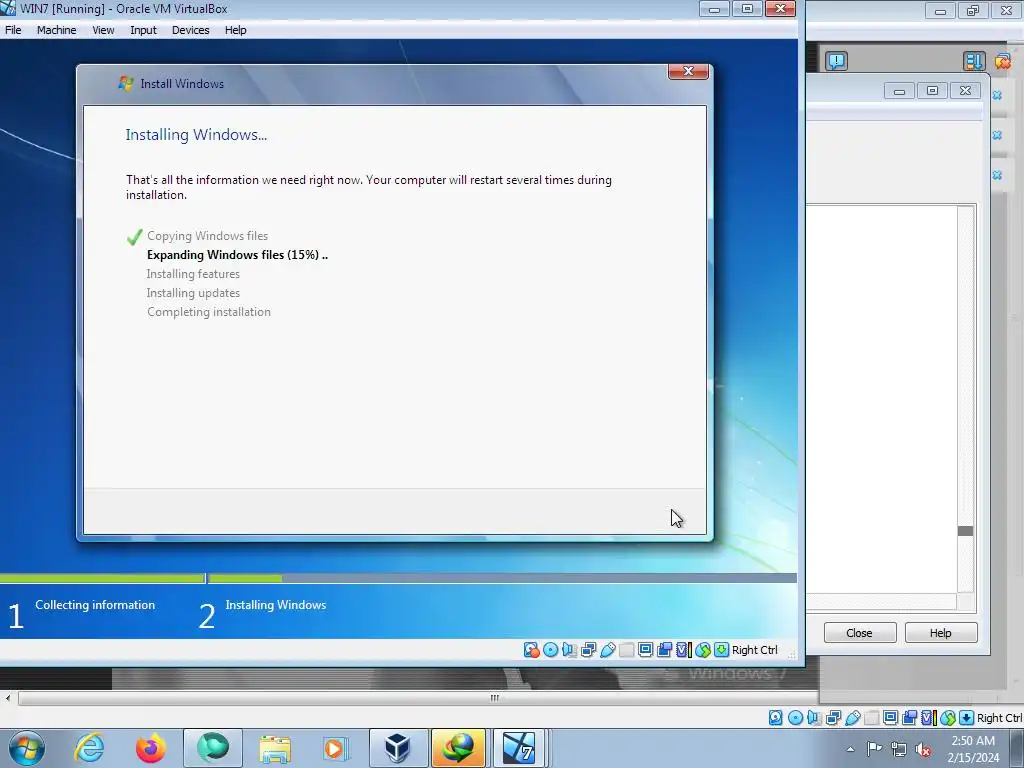Open Windows Explorer folder on taskbar
Screen dimensions: 1024x768
point(275,748)
